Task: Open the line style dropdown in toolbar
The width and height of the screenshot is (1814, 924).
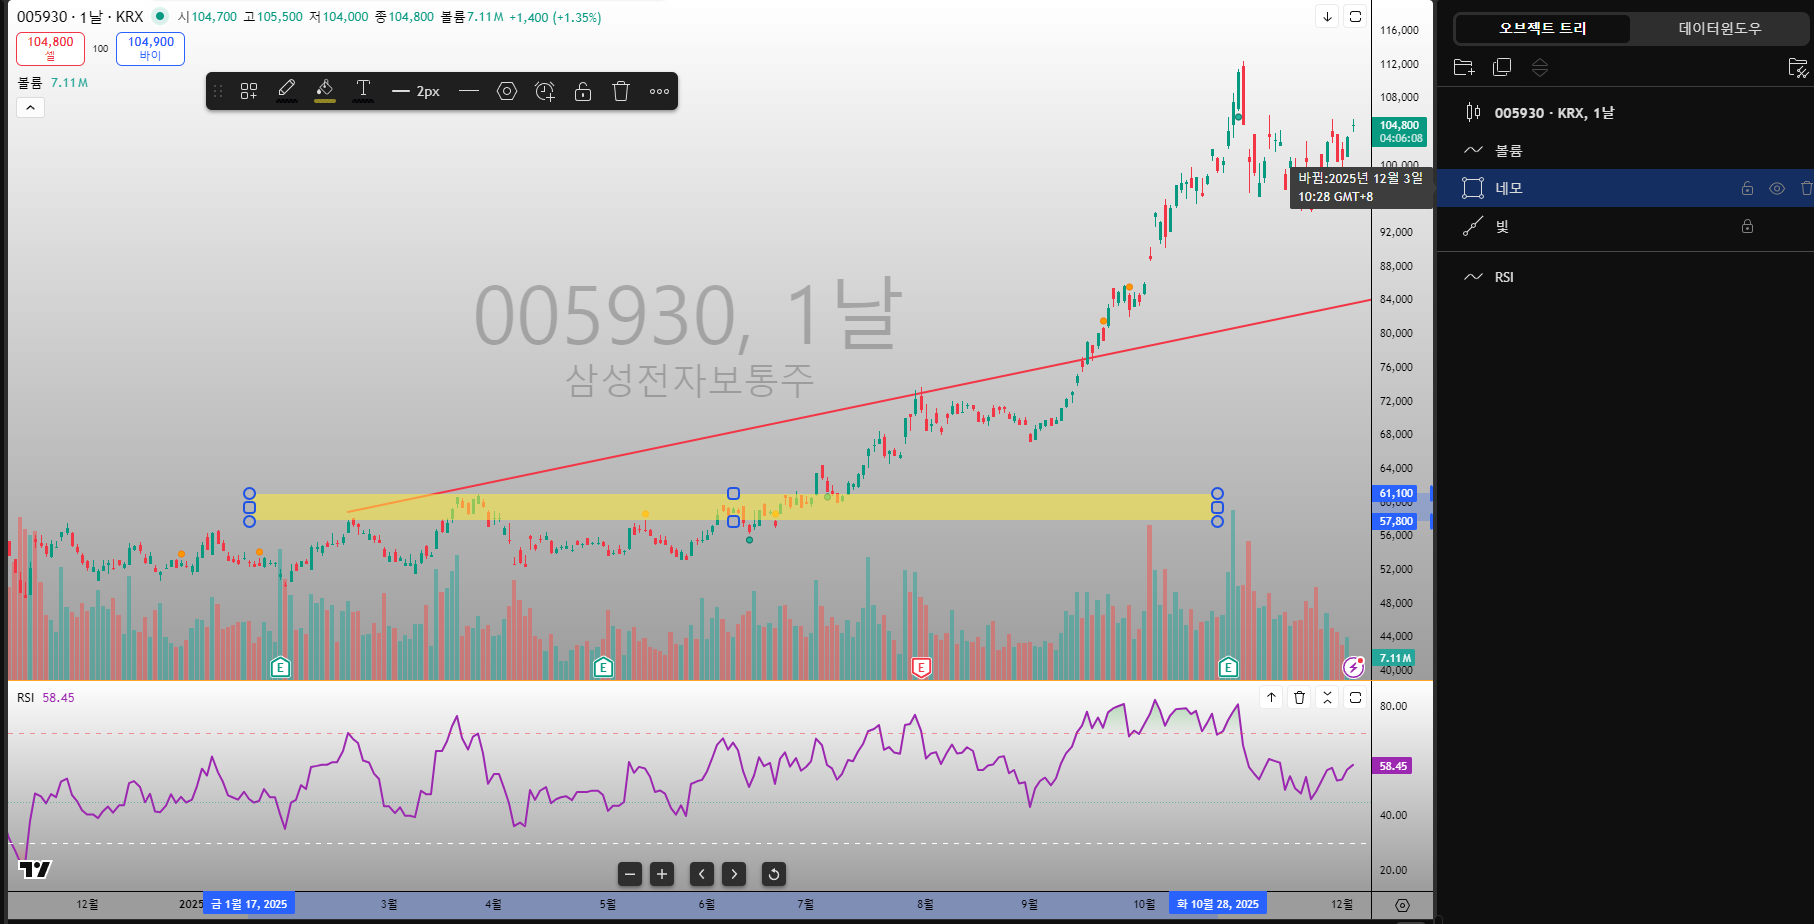Action: (x=469, y=91)
